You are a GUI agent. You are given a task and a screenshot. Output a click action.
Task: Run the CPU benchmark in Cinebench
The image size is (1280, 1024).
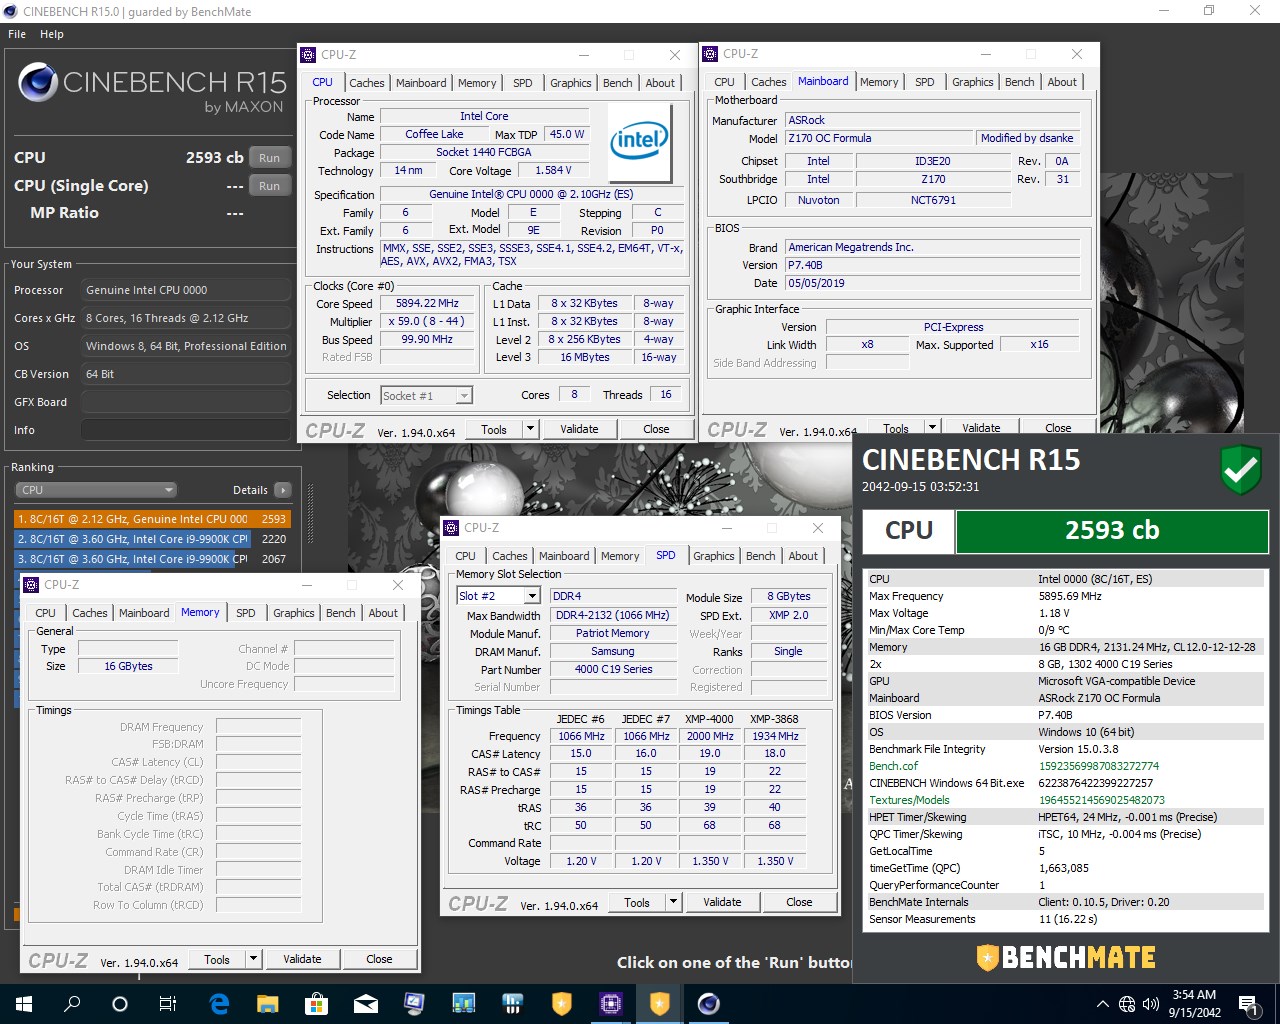(x=269, y=158)
